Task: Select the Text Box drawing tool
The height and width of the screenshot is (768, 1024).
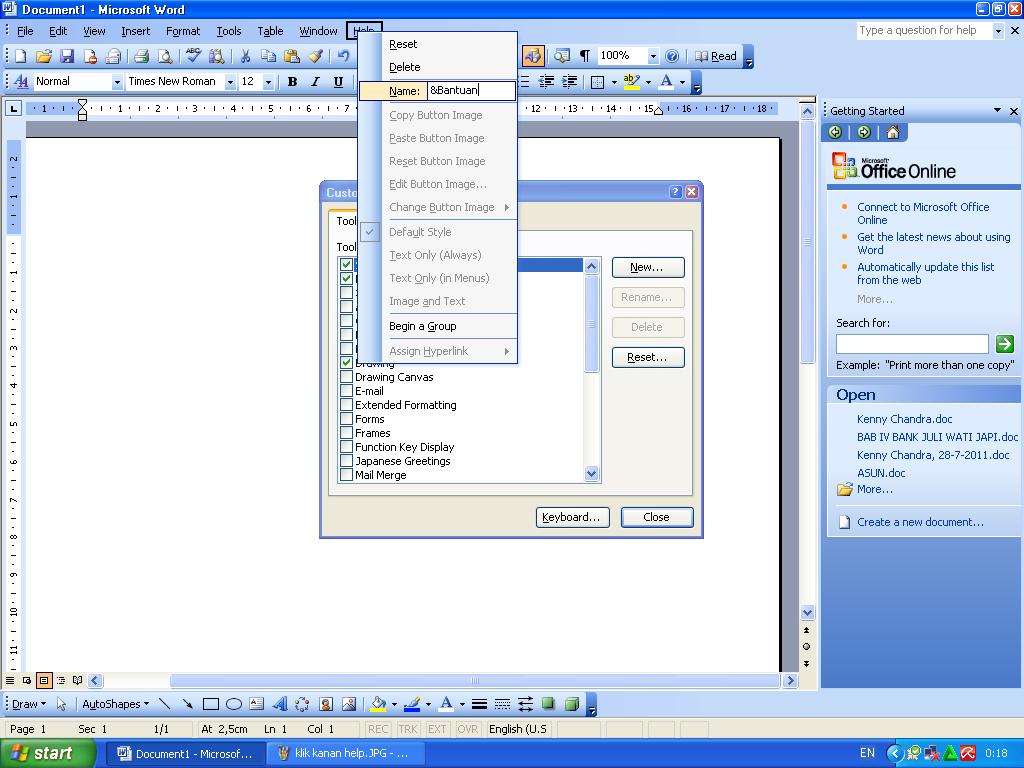Action: (x=257, y=704)
